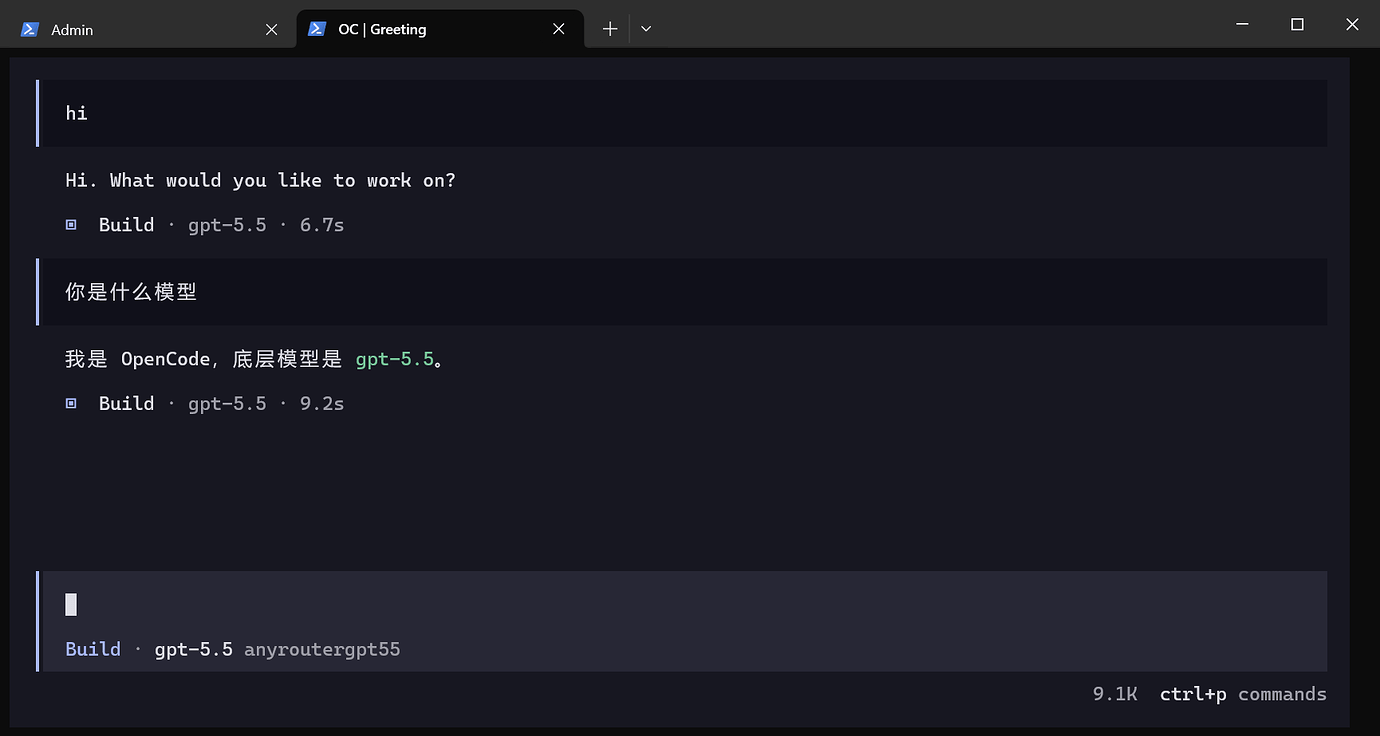Click the '9.2s' response time
The height and width of the screenshot is (736, 1380).
coord(322,404)
